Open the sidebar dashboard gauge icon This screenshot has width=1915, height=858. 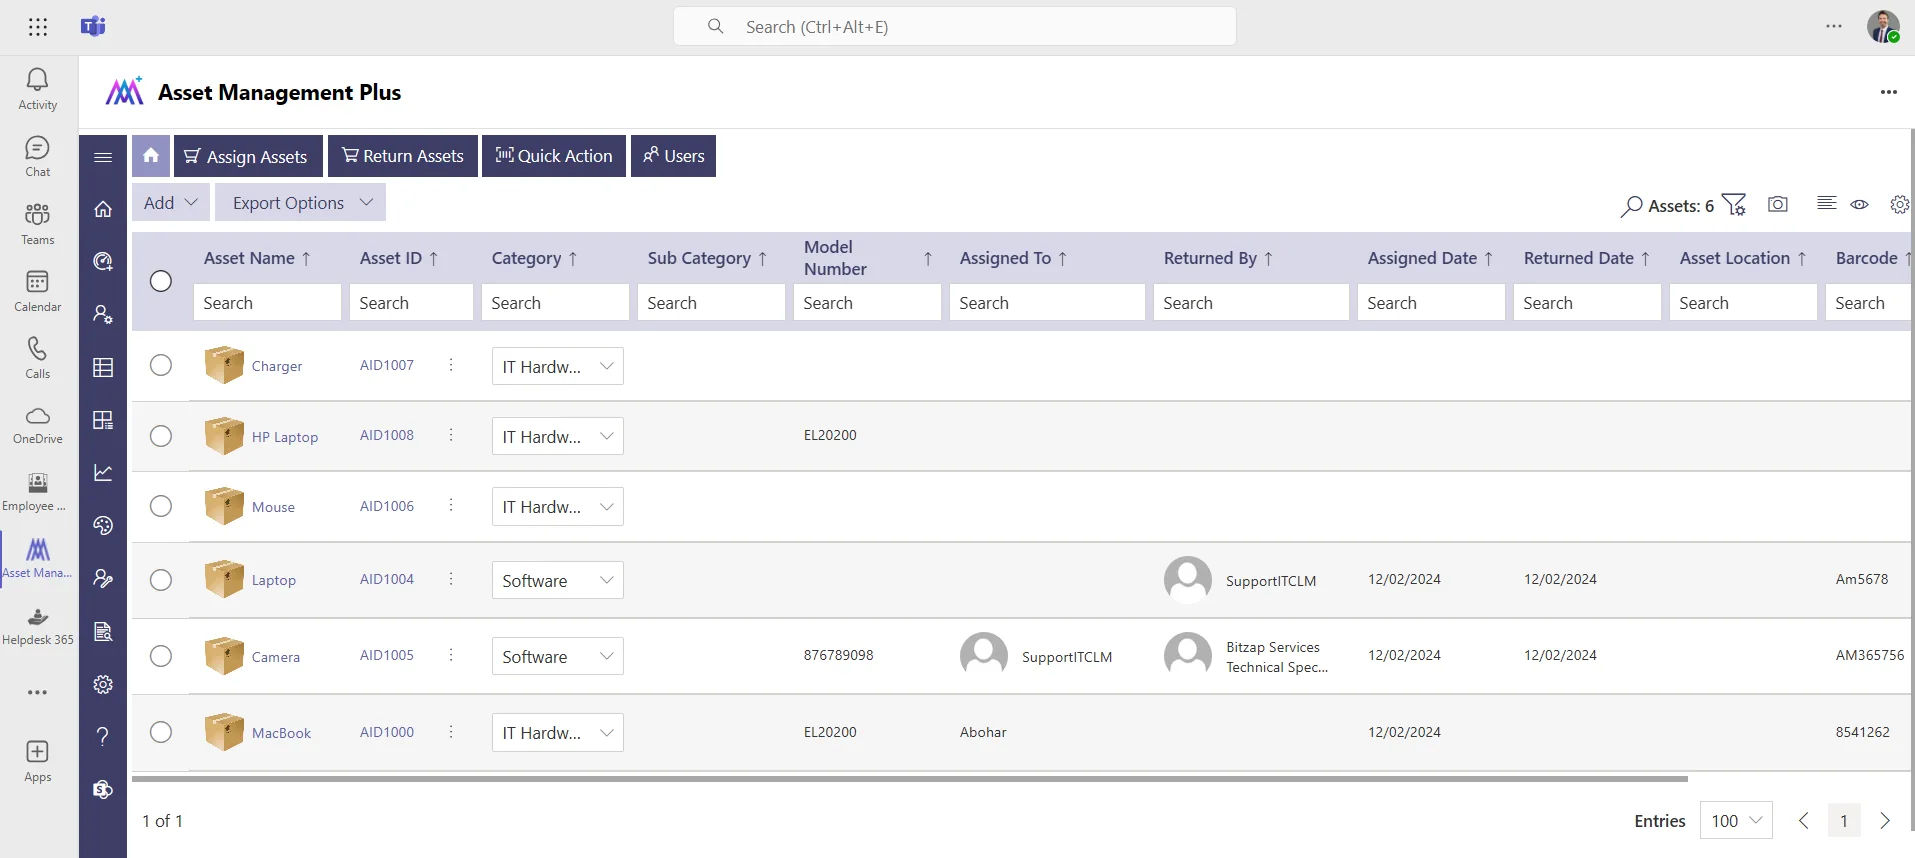103,261
